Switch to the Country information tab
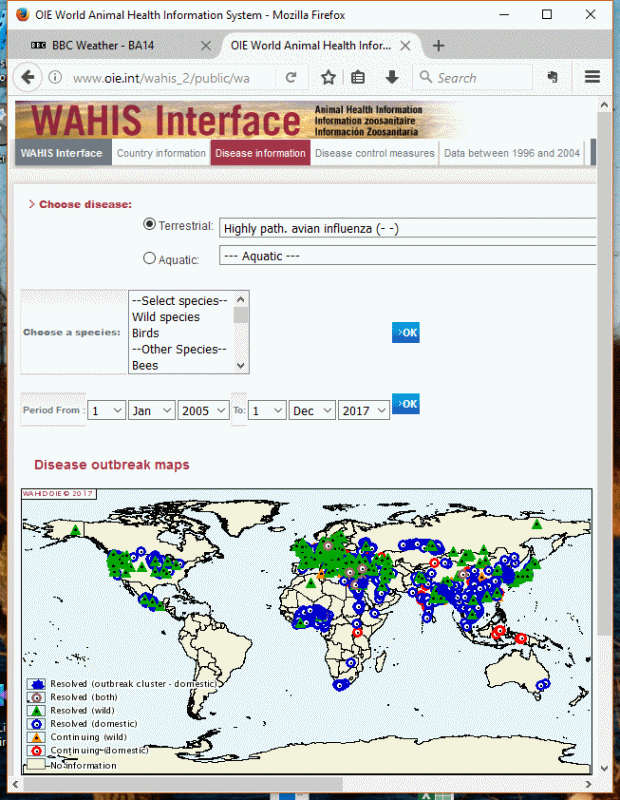 (x=161, y=153)
